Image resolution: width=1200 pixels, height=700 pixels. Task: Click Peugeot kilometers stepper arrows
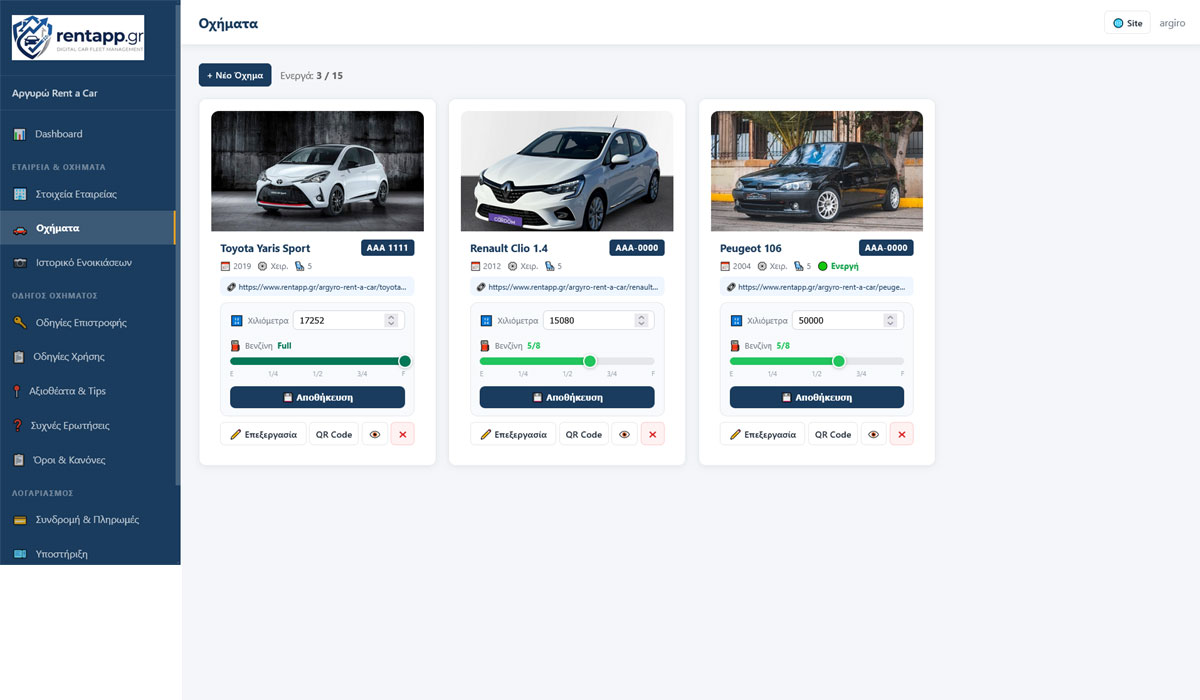(891, 320)
